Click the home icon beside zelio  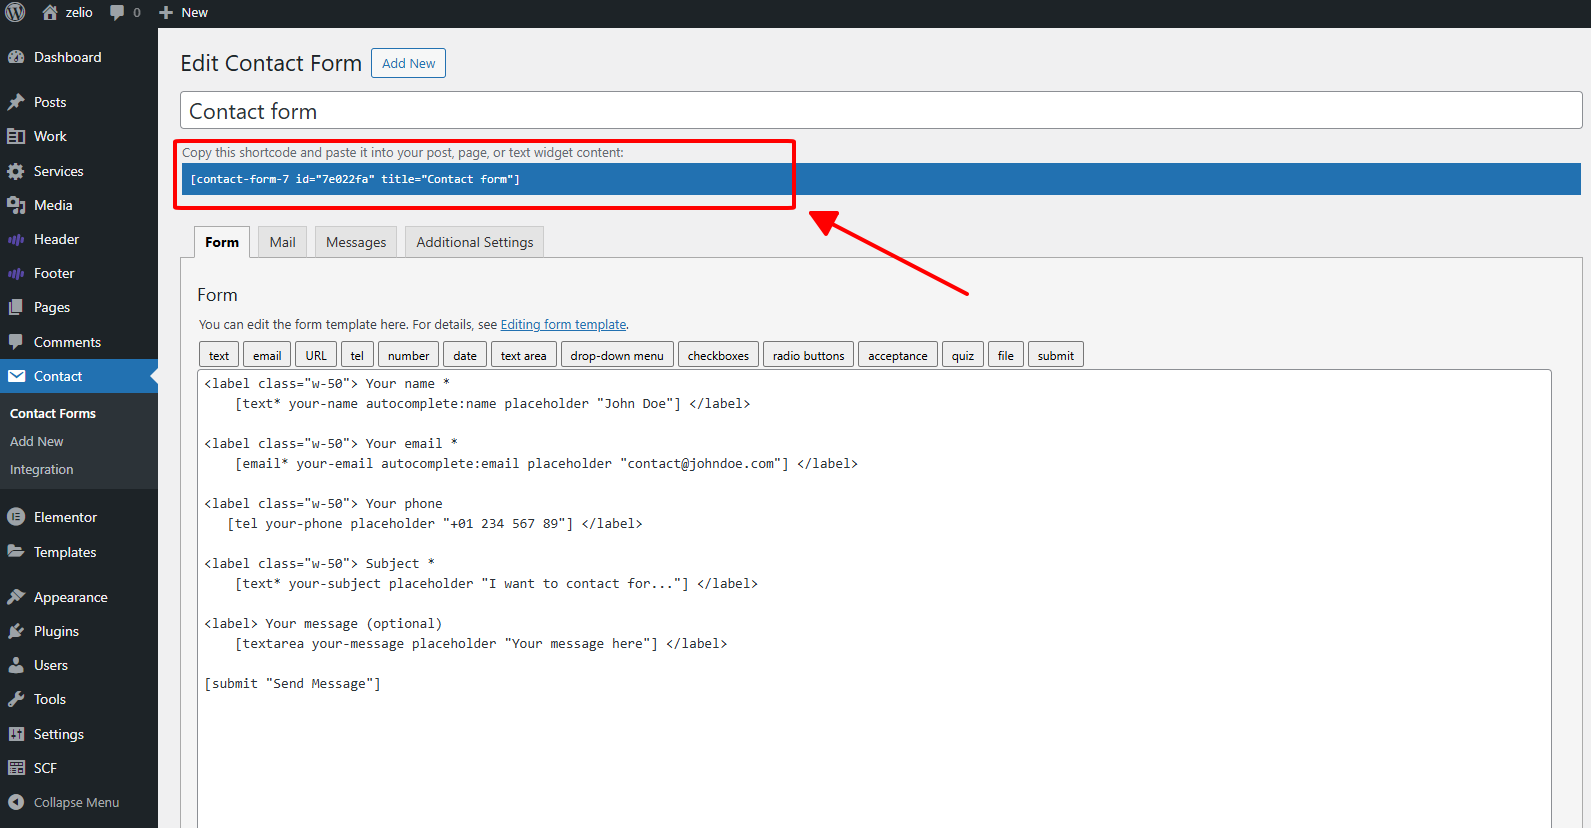(x=50, y=12)
